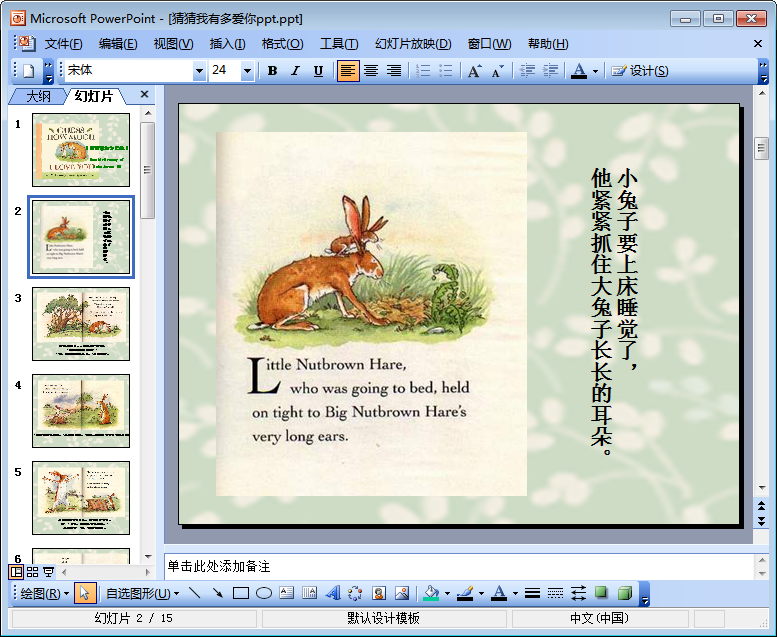Apply the fill color bucket

coord(431,593)
